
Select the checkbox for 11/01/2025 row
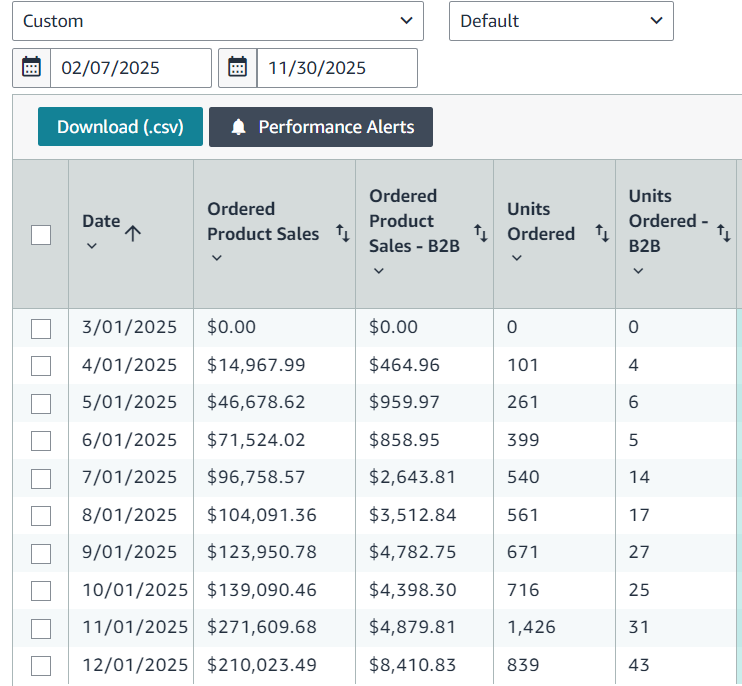click(x=41, y=628)
